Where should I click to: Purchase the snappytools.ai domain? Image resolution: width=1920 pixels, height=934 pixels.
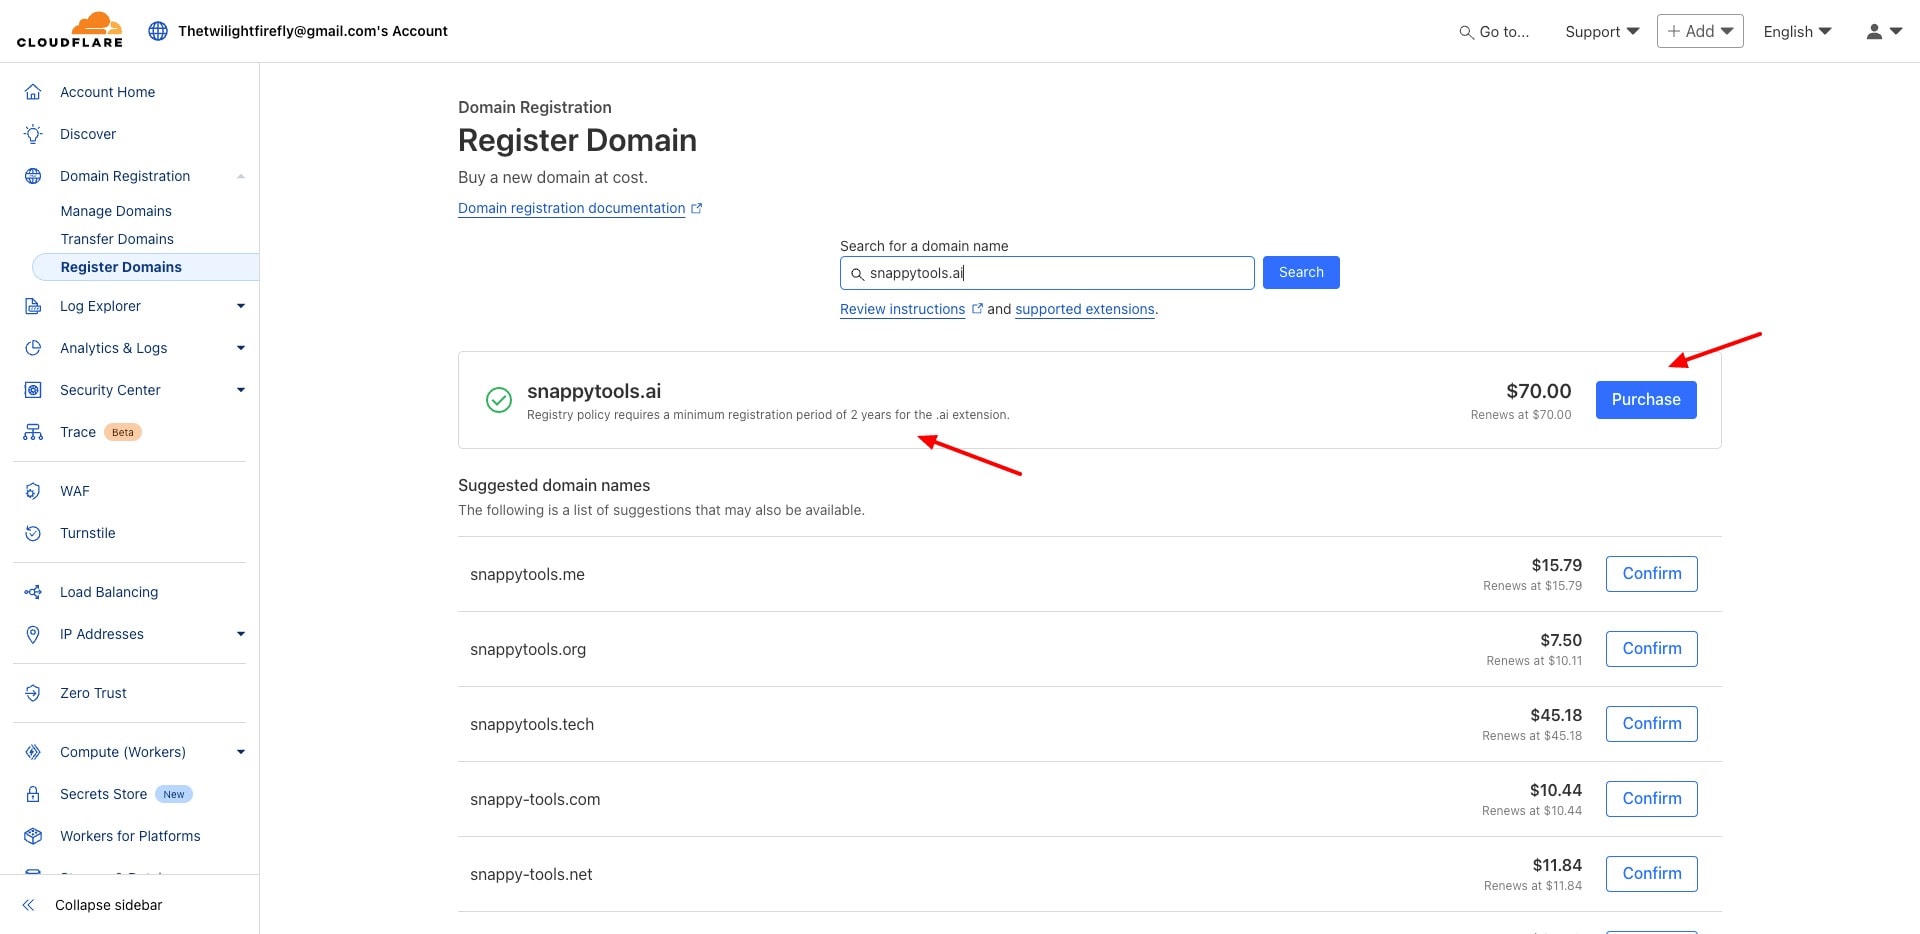pyautogui.click(x=1645, y=399)
